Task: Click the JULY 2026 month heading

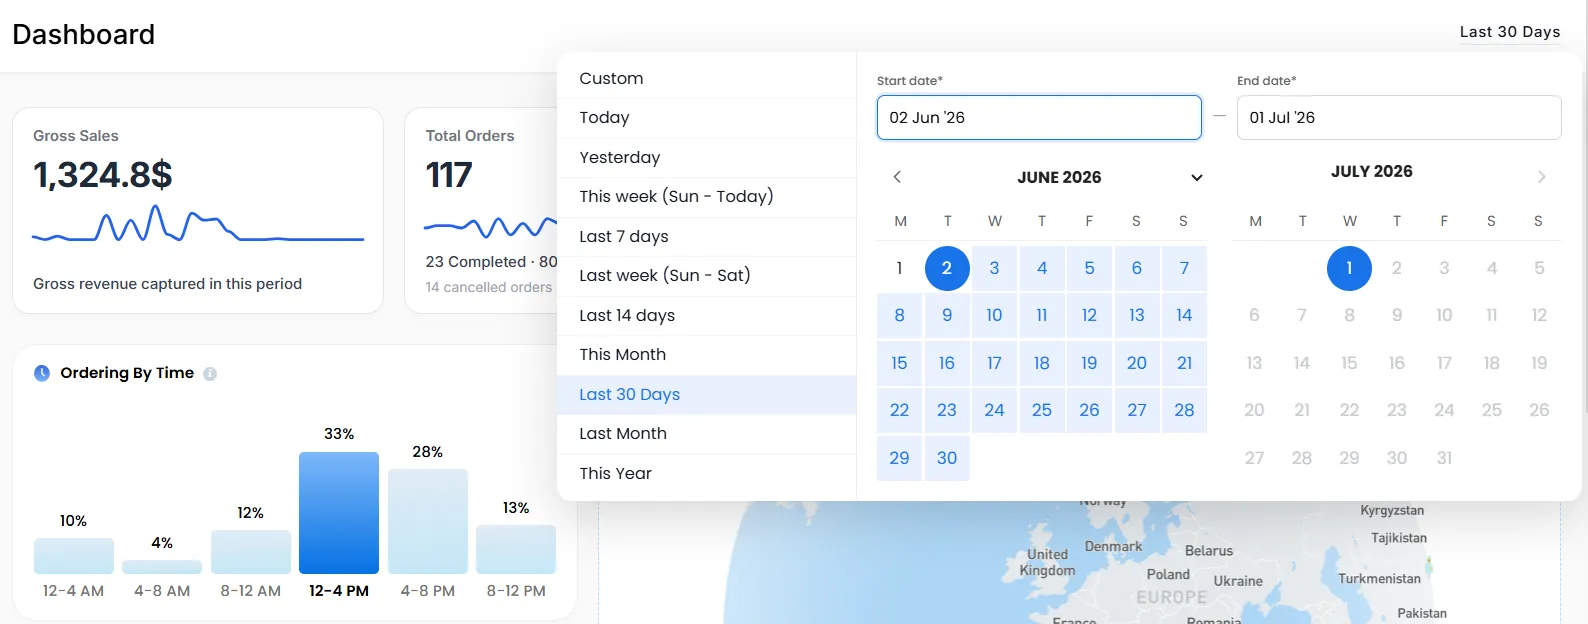Action: click(x=1371, y=172)
